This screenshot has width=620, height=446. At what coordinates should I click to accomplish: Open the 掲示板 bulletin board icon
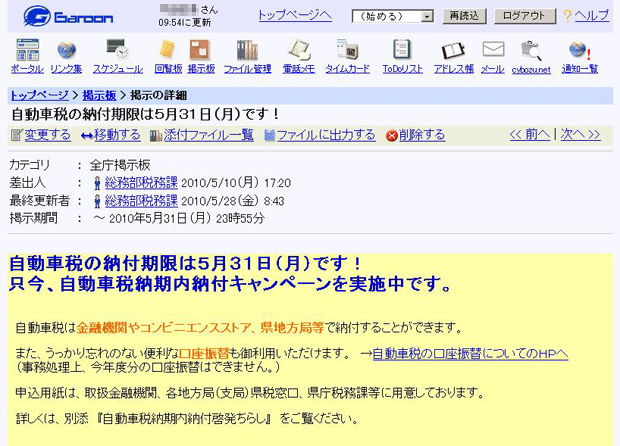201,50
